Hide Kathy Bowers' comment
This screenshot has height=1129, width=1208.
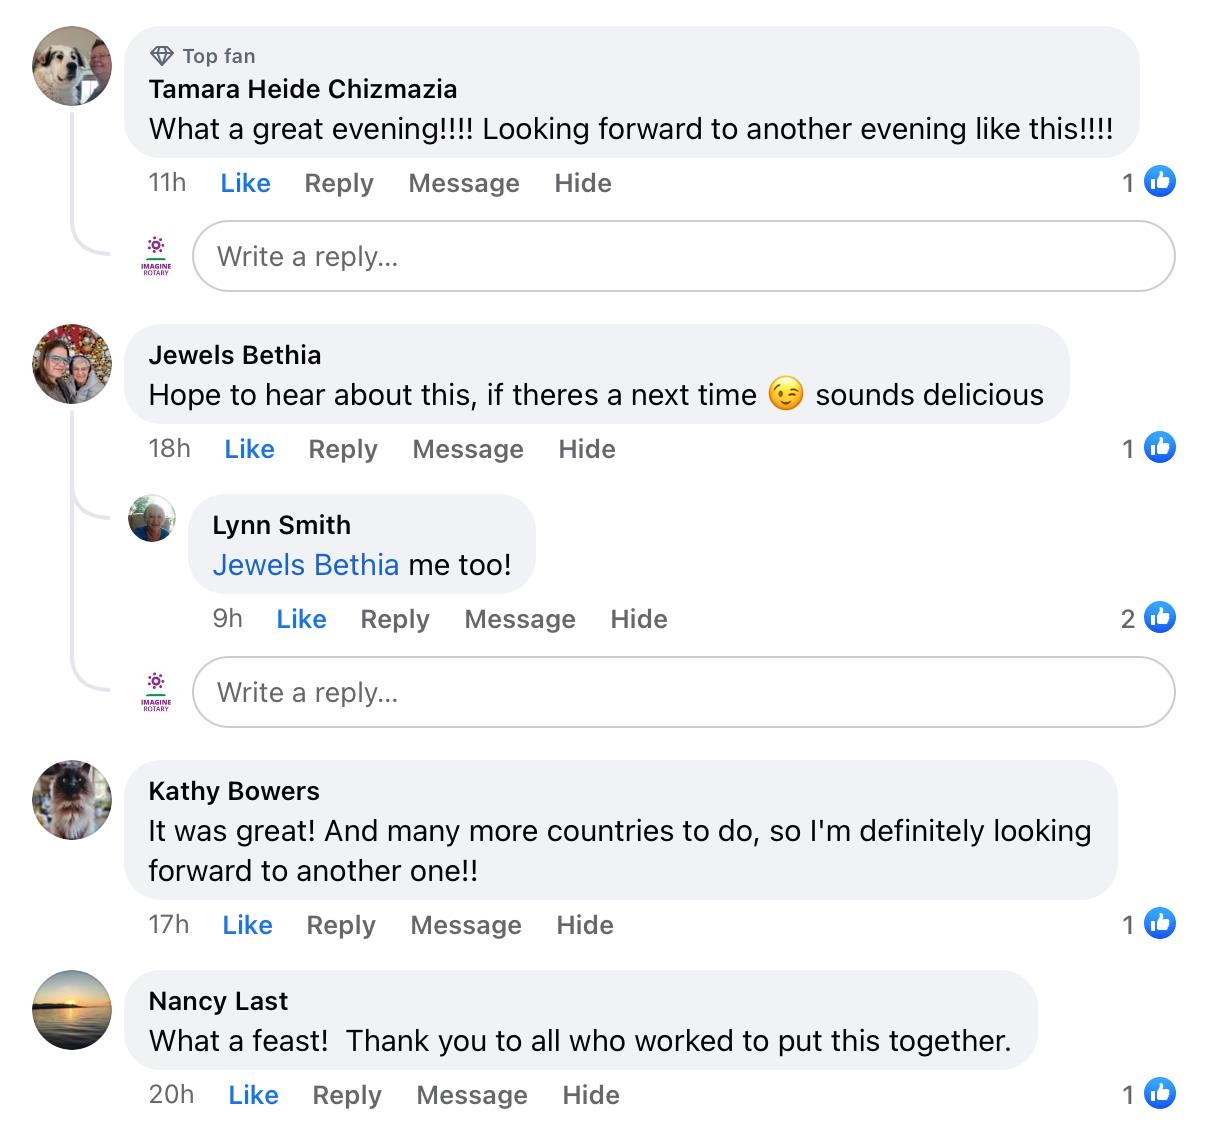pyautogui.click(x=585, y=925)
